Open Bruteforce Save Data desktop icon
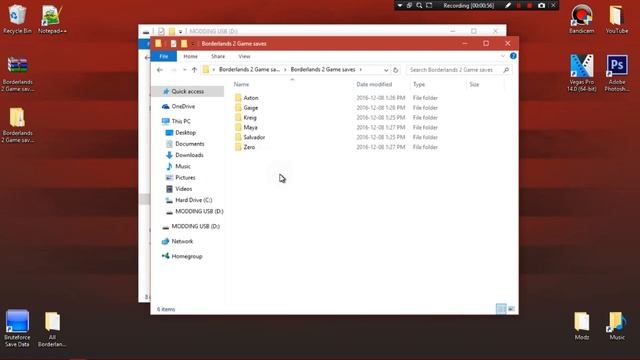 click(x=17, y=329)
